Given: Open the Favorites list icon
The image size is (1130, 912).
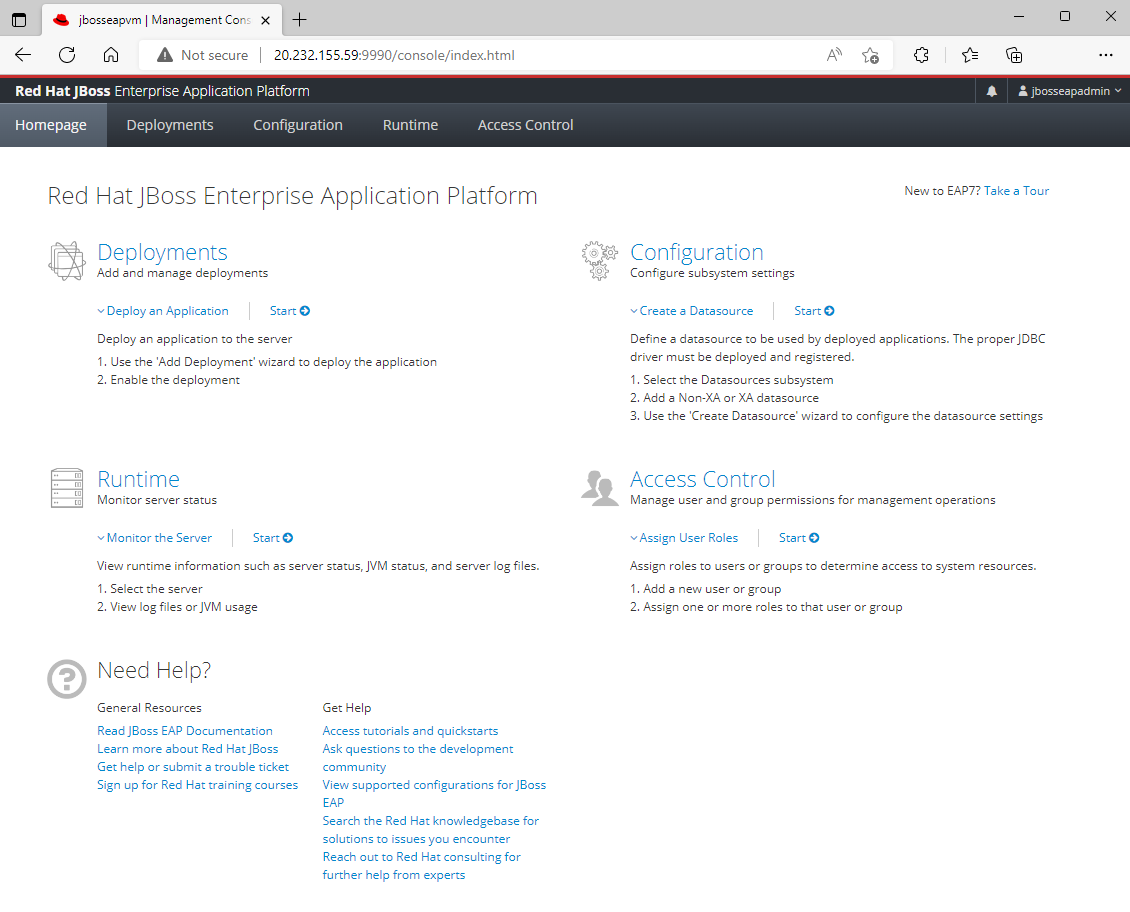Looking at the screenshot, I should coord(970,55).
